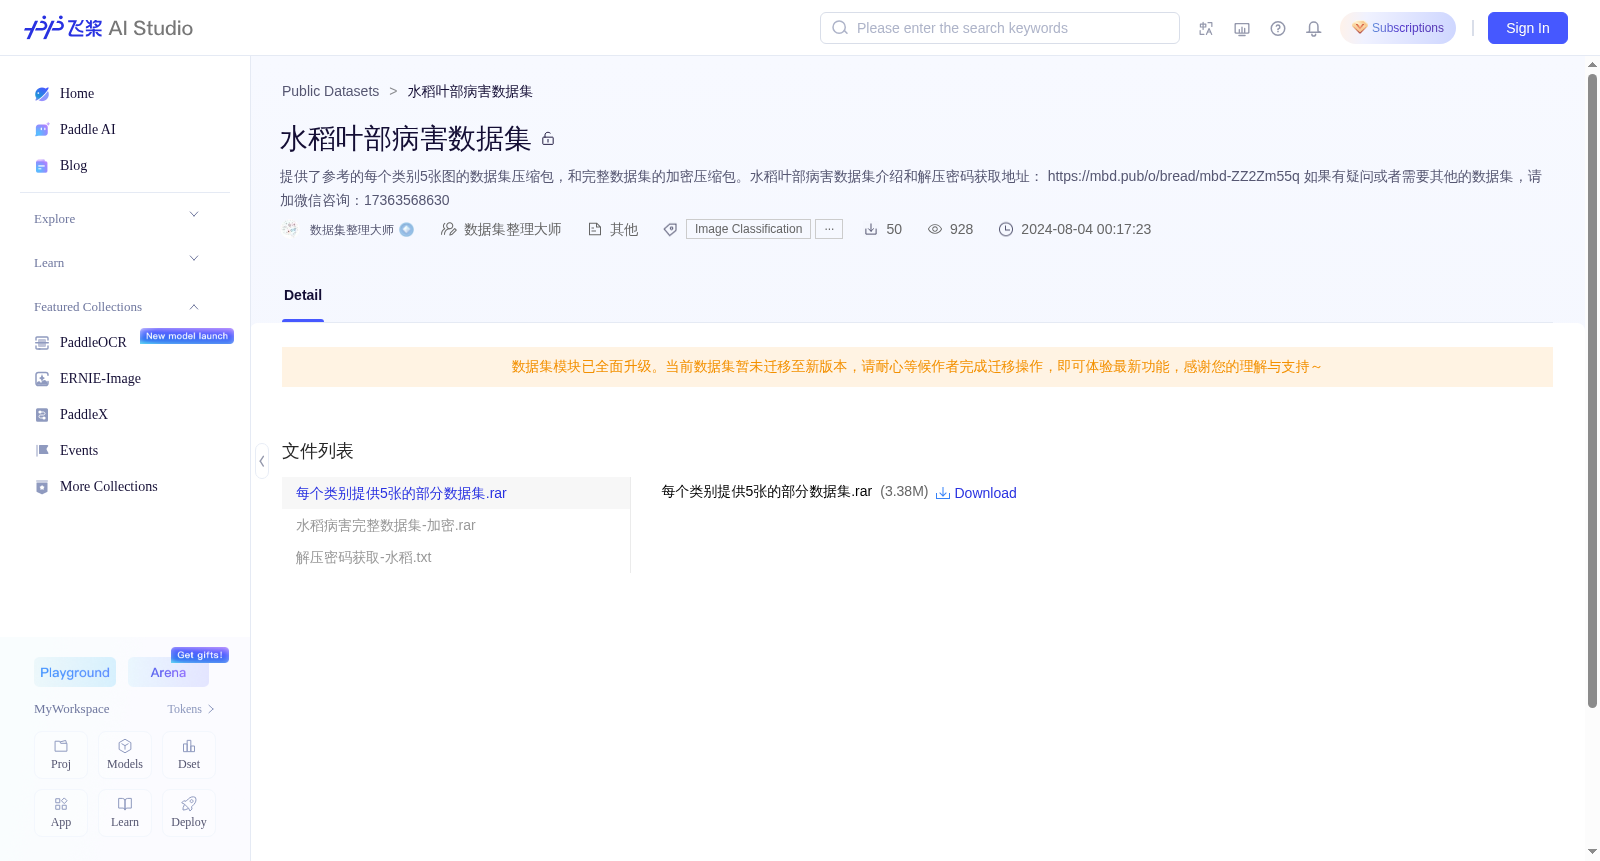Click the lock icon beside dataset title

548,139
